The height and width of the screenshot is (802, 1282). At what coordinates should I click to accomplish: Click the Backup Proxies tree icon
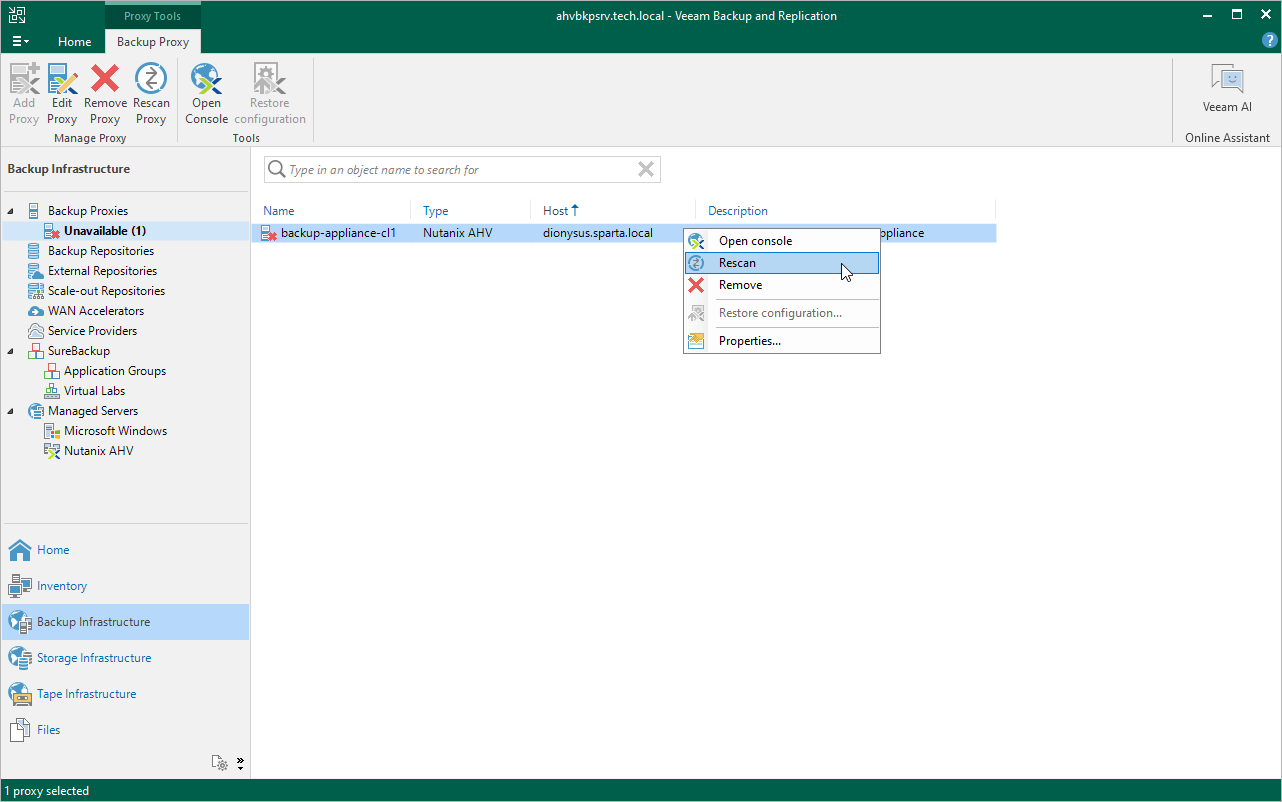pyautogui.click(x=35, y=211)
